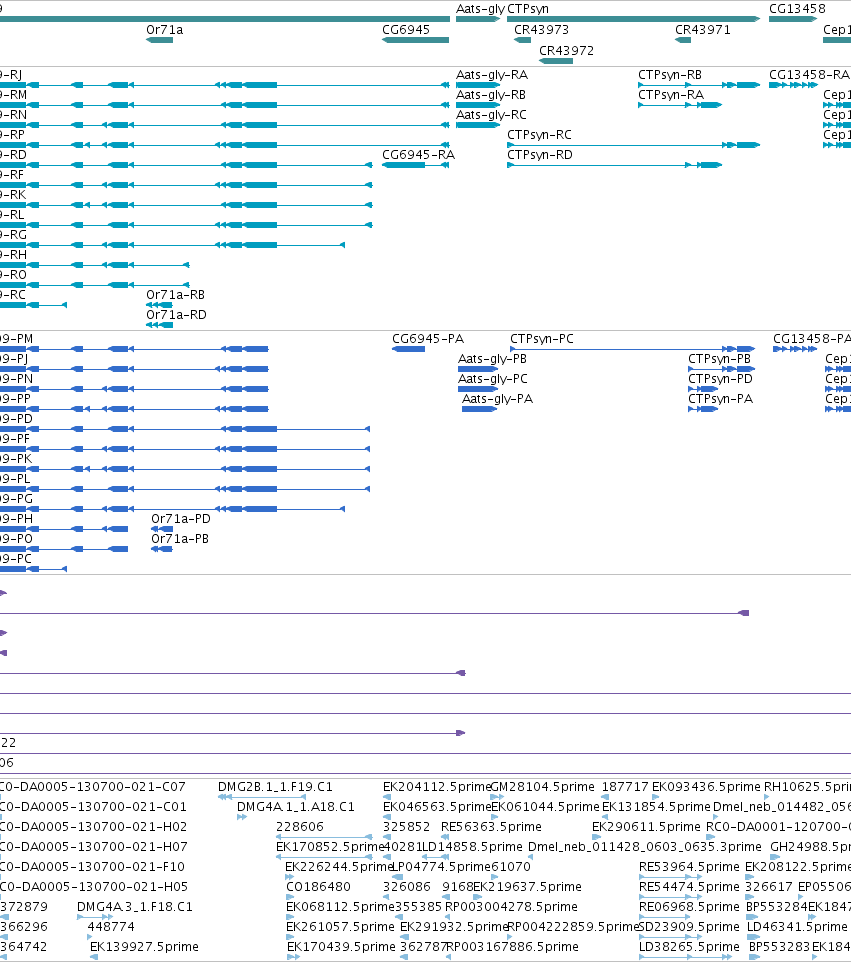Open the Or71a-PD protein label
Screen dimensions: 851x962
click(x=181, y=518)
